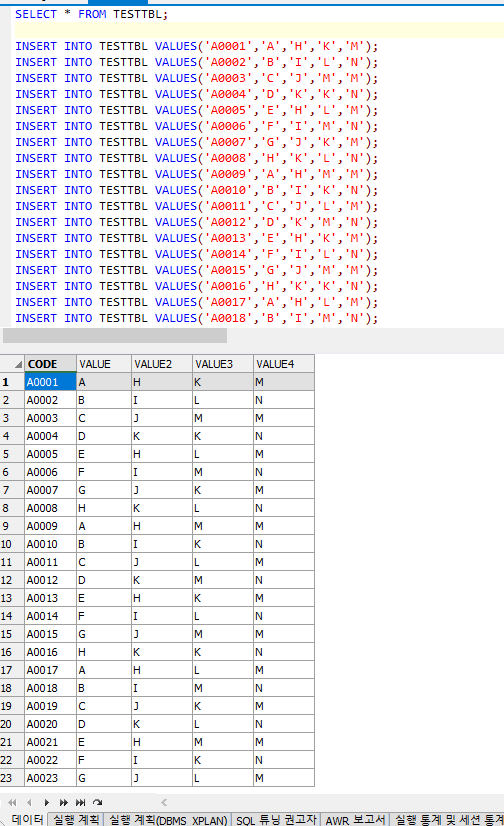Jump to next page of records

coord(63,802)
